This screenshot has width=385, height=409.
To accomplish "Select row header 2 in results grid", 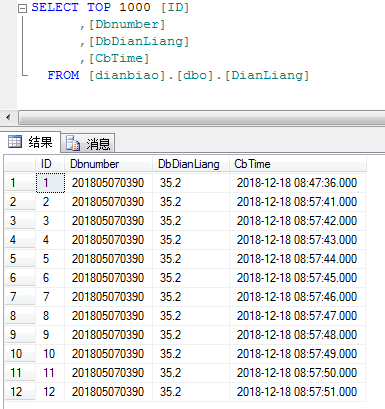I will coord(20,202).
